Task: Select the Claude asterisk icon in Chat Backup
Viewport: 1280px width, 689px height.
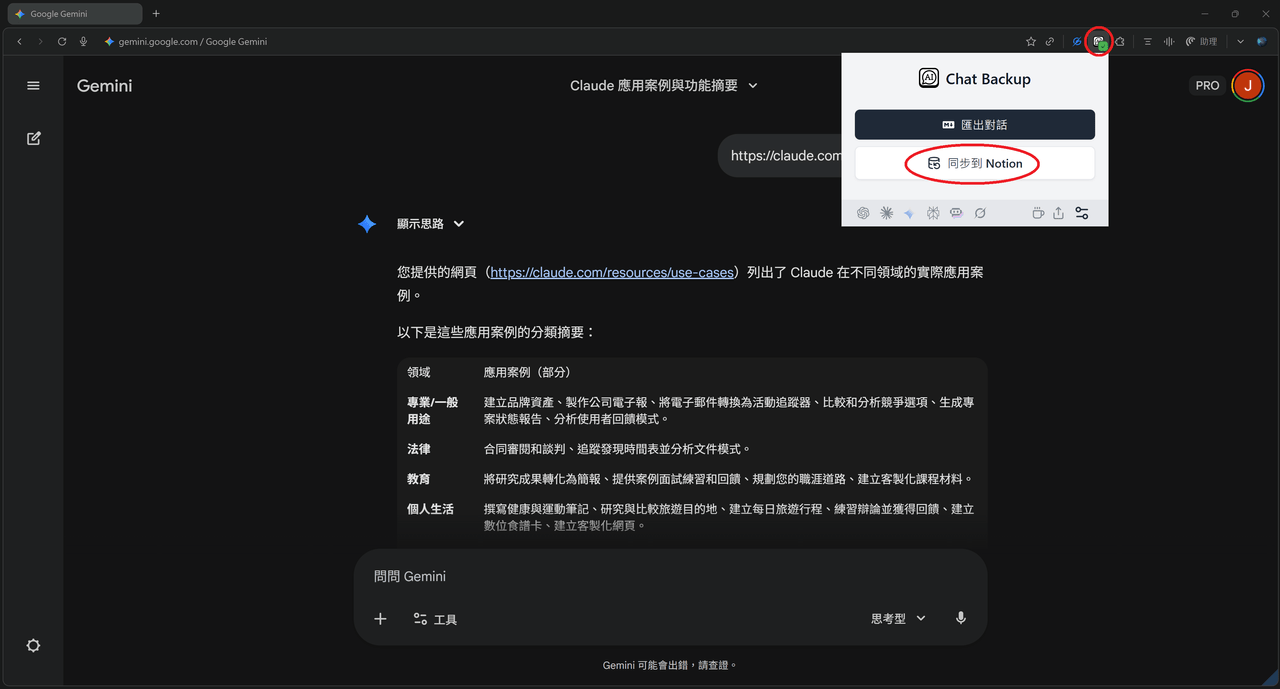Action: (x=886, y=213)
